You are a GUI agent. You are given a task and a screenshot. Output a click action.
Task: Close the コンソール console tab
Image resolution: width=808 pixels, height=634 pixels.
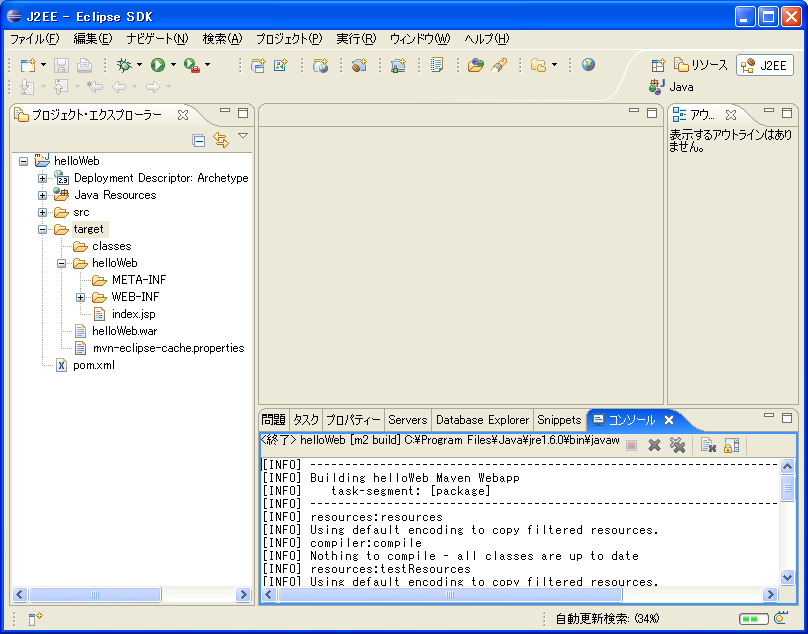[x=669, y=420]
